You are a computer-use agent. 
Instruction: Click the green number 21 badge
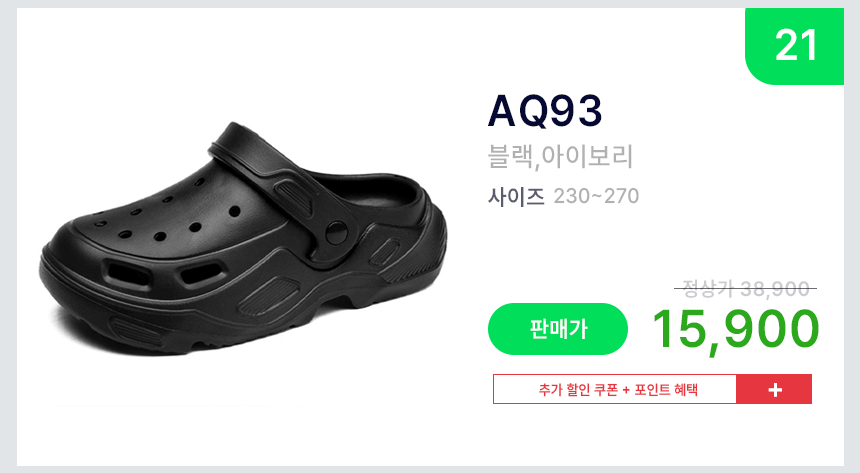tap(794, 46)
